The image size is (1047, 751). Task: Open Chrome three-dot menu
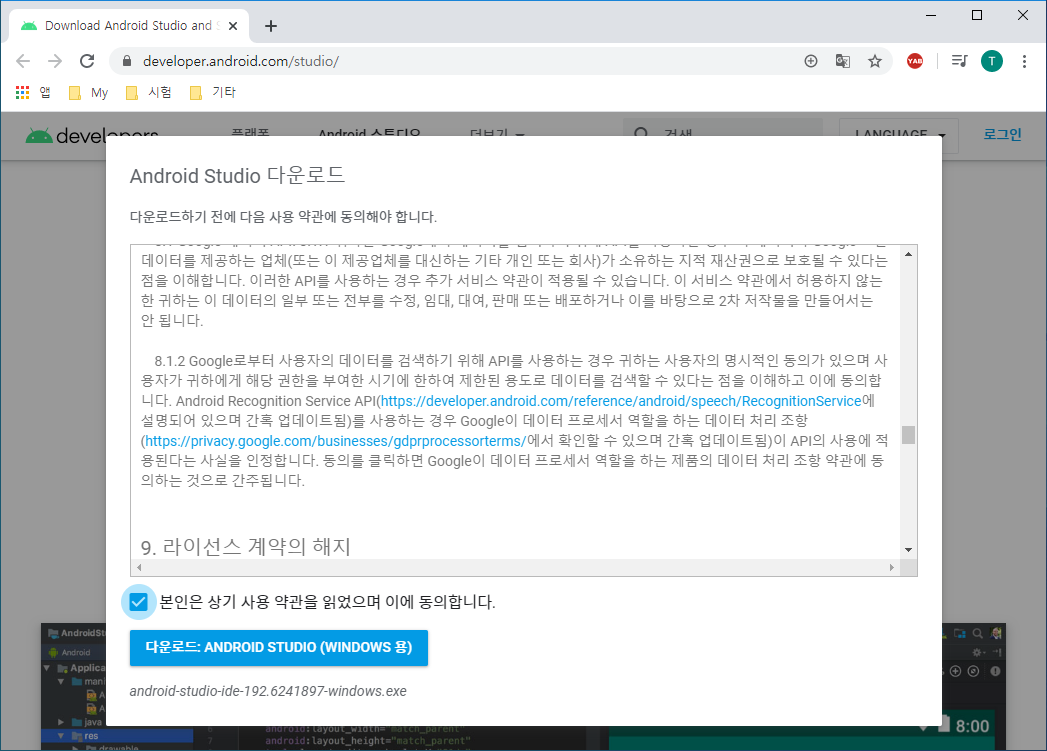click(x=1024, y=61)
